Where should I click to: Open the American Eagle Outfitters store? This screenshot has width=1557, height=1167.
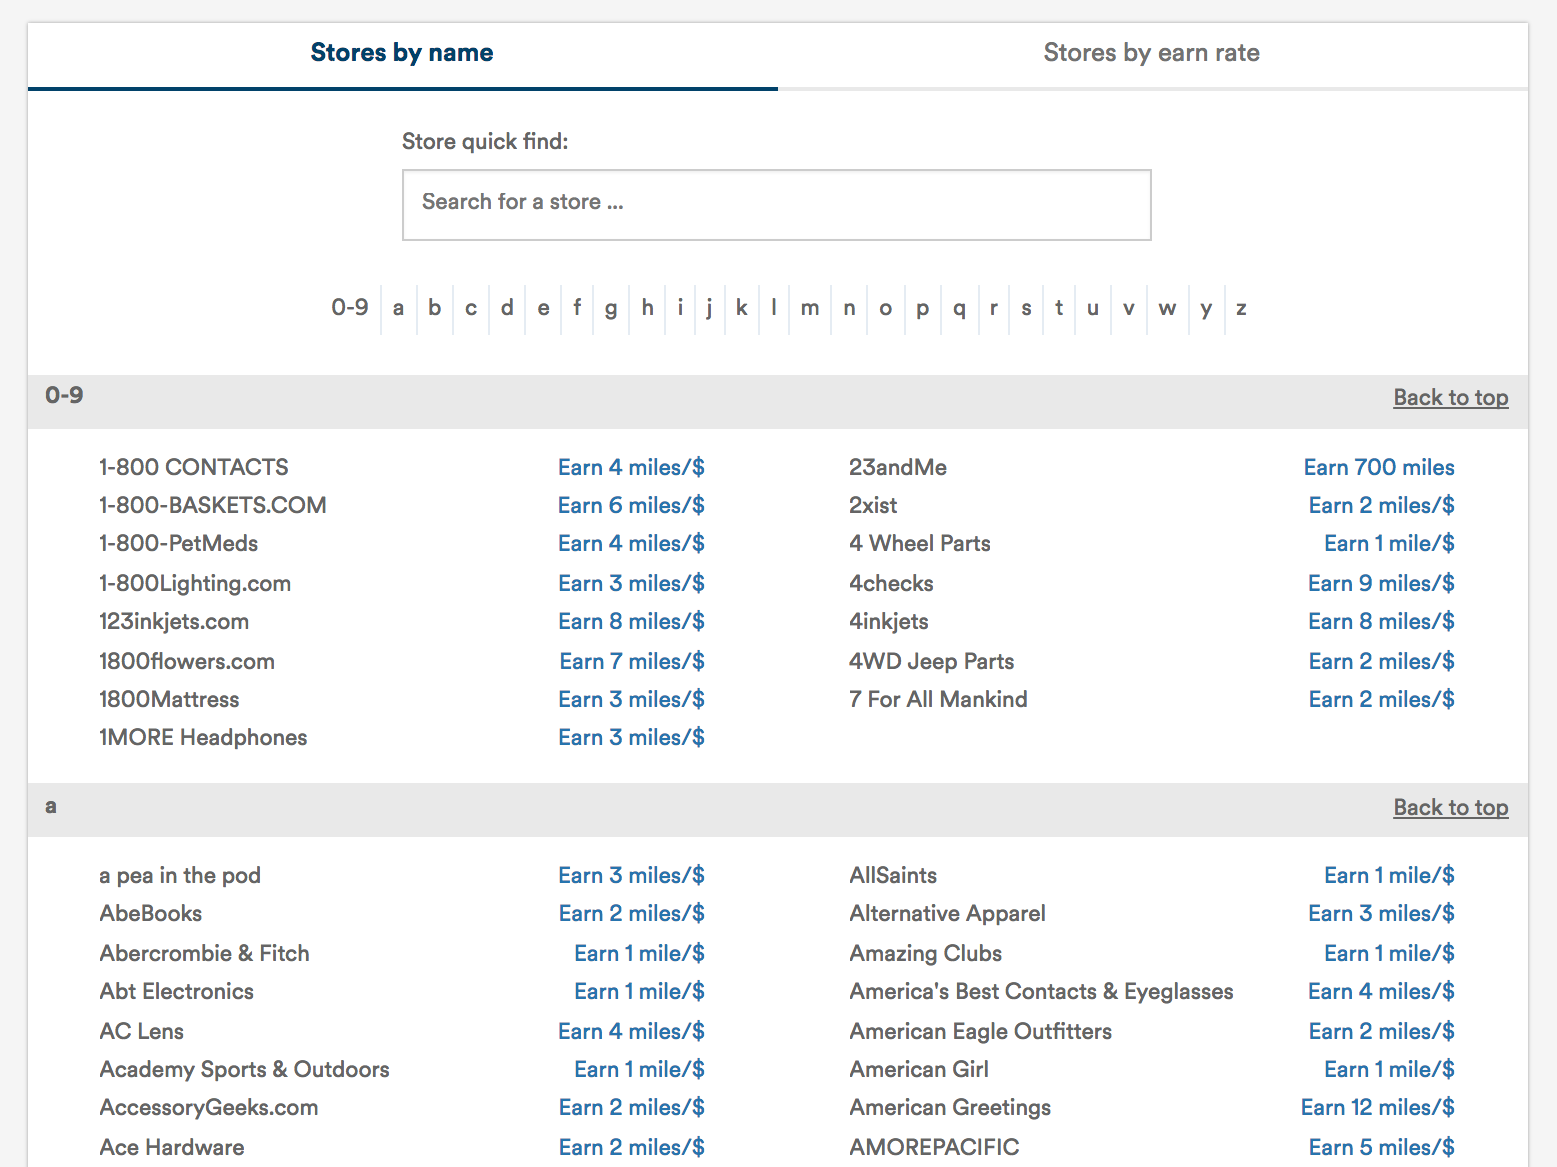[981, 1031]
